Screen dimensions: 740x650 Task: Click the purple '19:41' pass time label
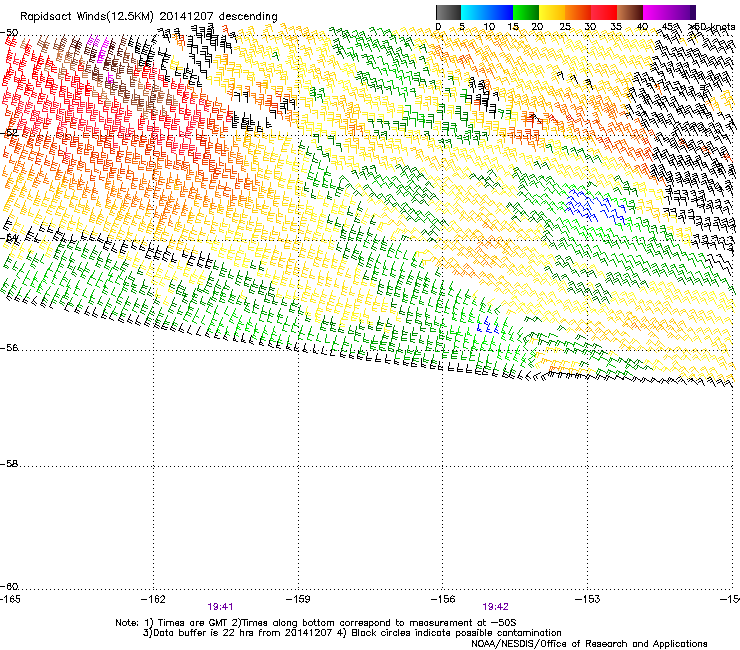[x=220, y=607]
